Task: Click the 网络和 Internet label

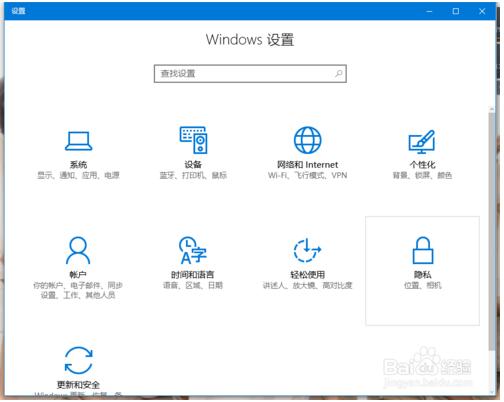Action: [307, 165]
